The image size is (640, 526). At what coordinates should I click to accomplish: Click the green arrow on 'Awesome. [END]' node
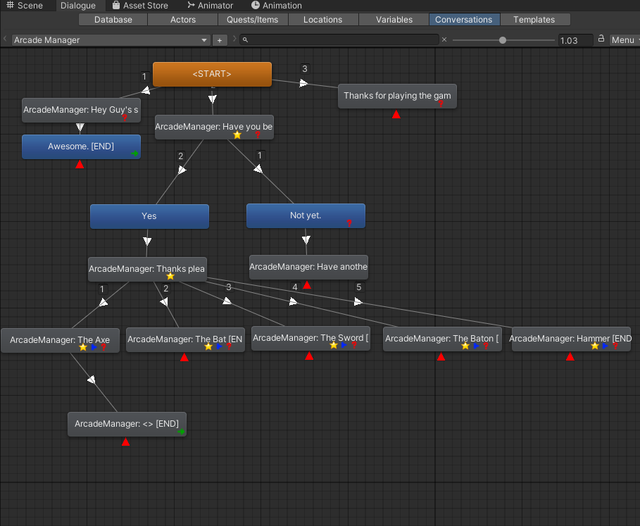coord(135,153)
